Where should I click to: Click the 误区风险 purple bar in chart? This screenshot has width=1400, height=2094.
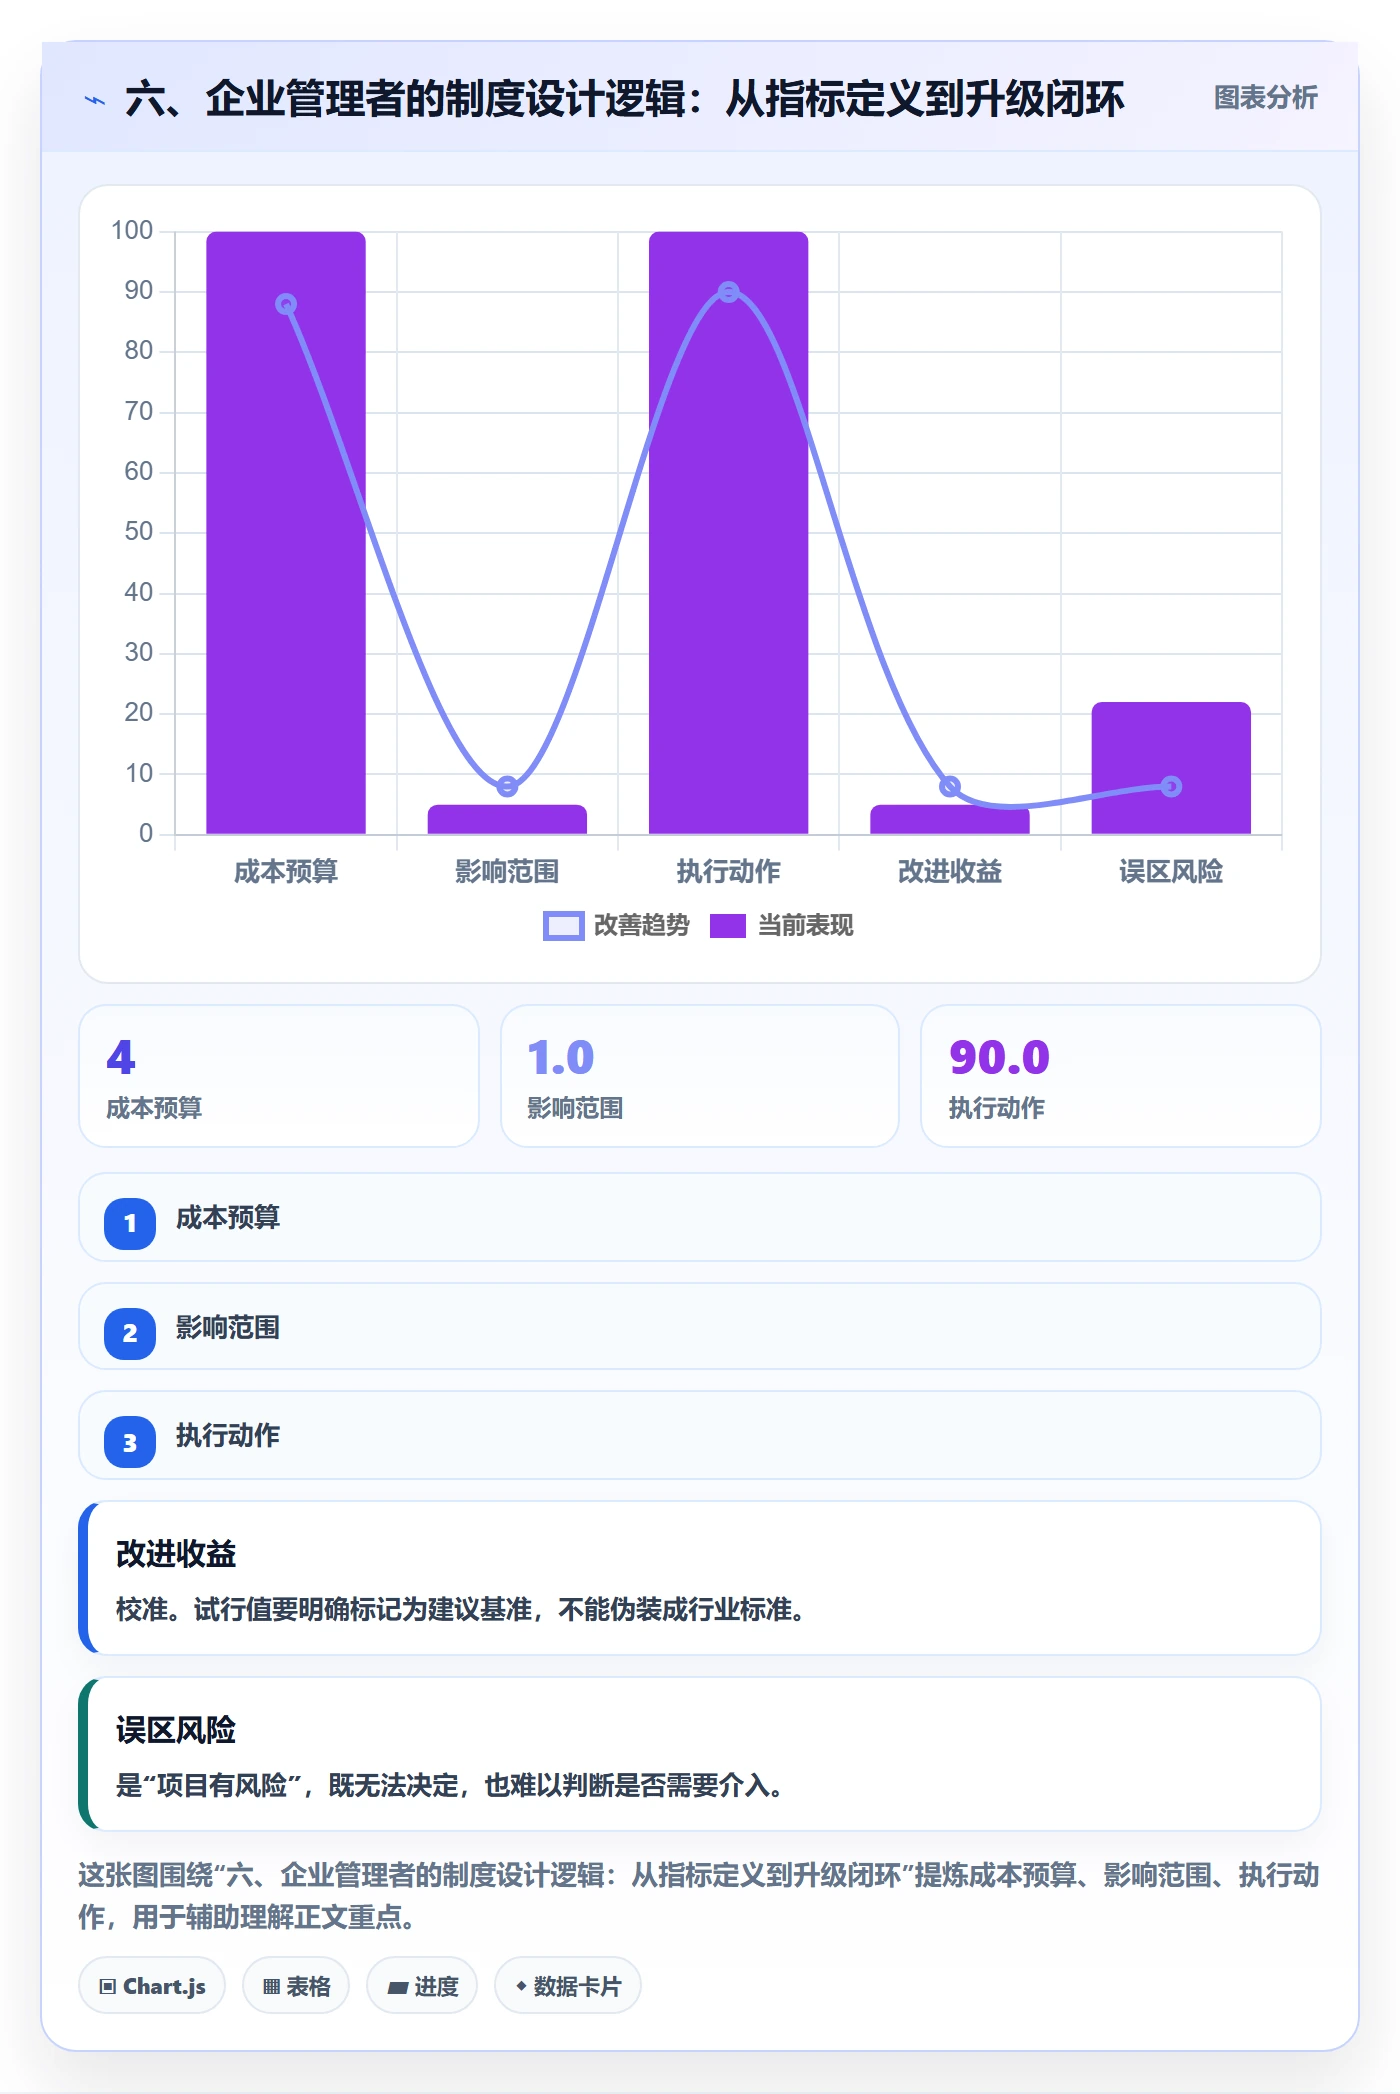1171,768
